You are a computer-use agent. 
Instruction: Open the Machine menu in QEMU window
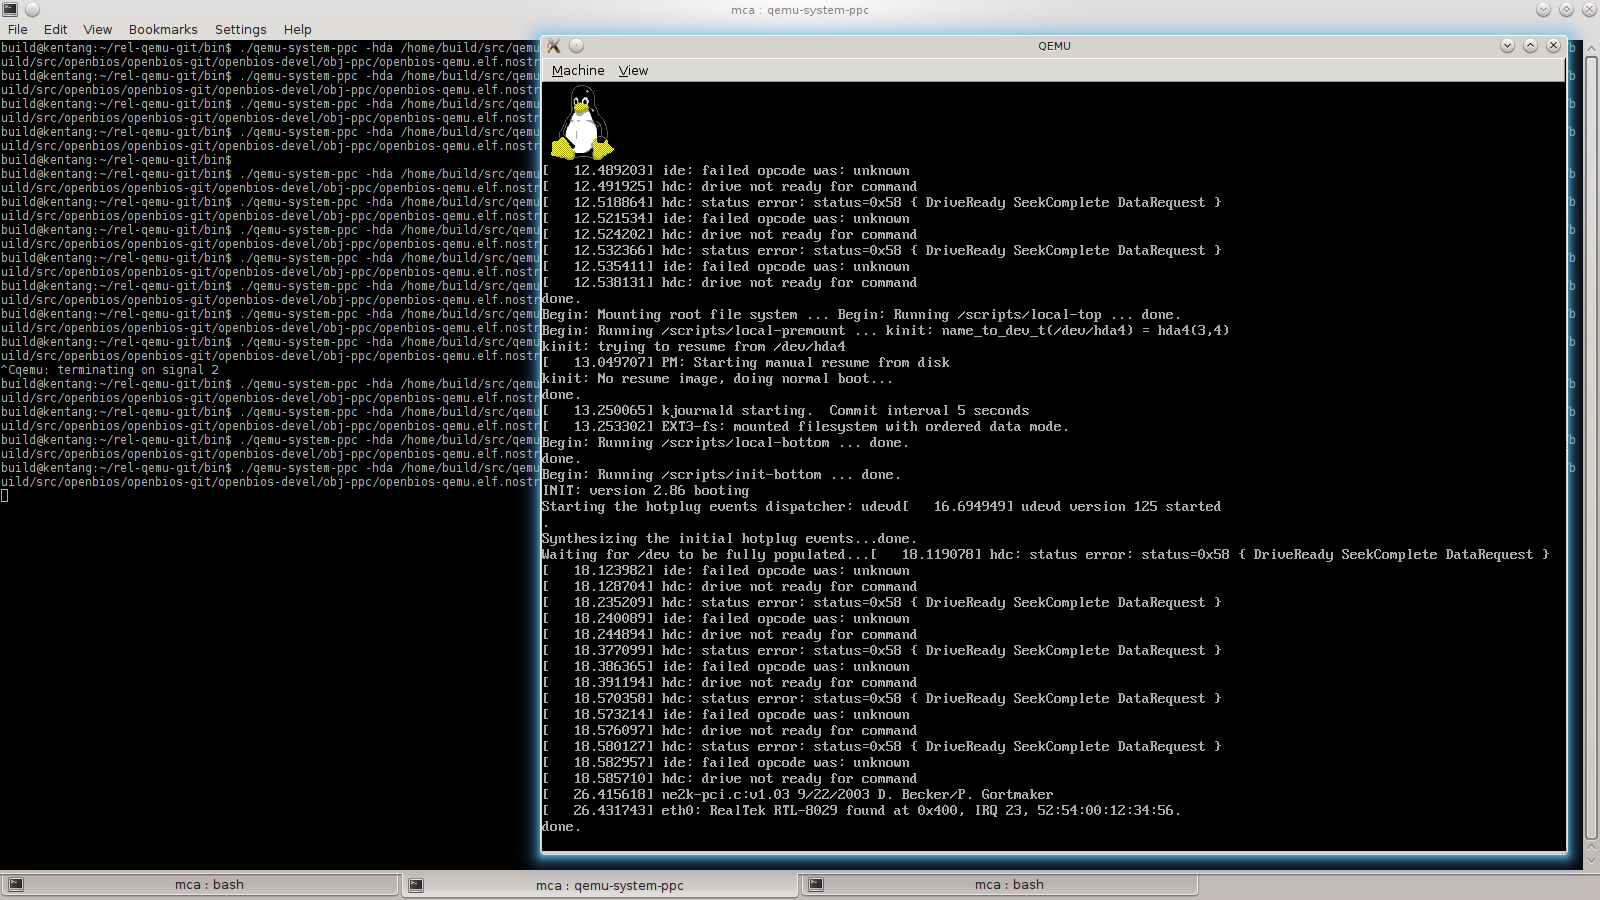578,70
